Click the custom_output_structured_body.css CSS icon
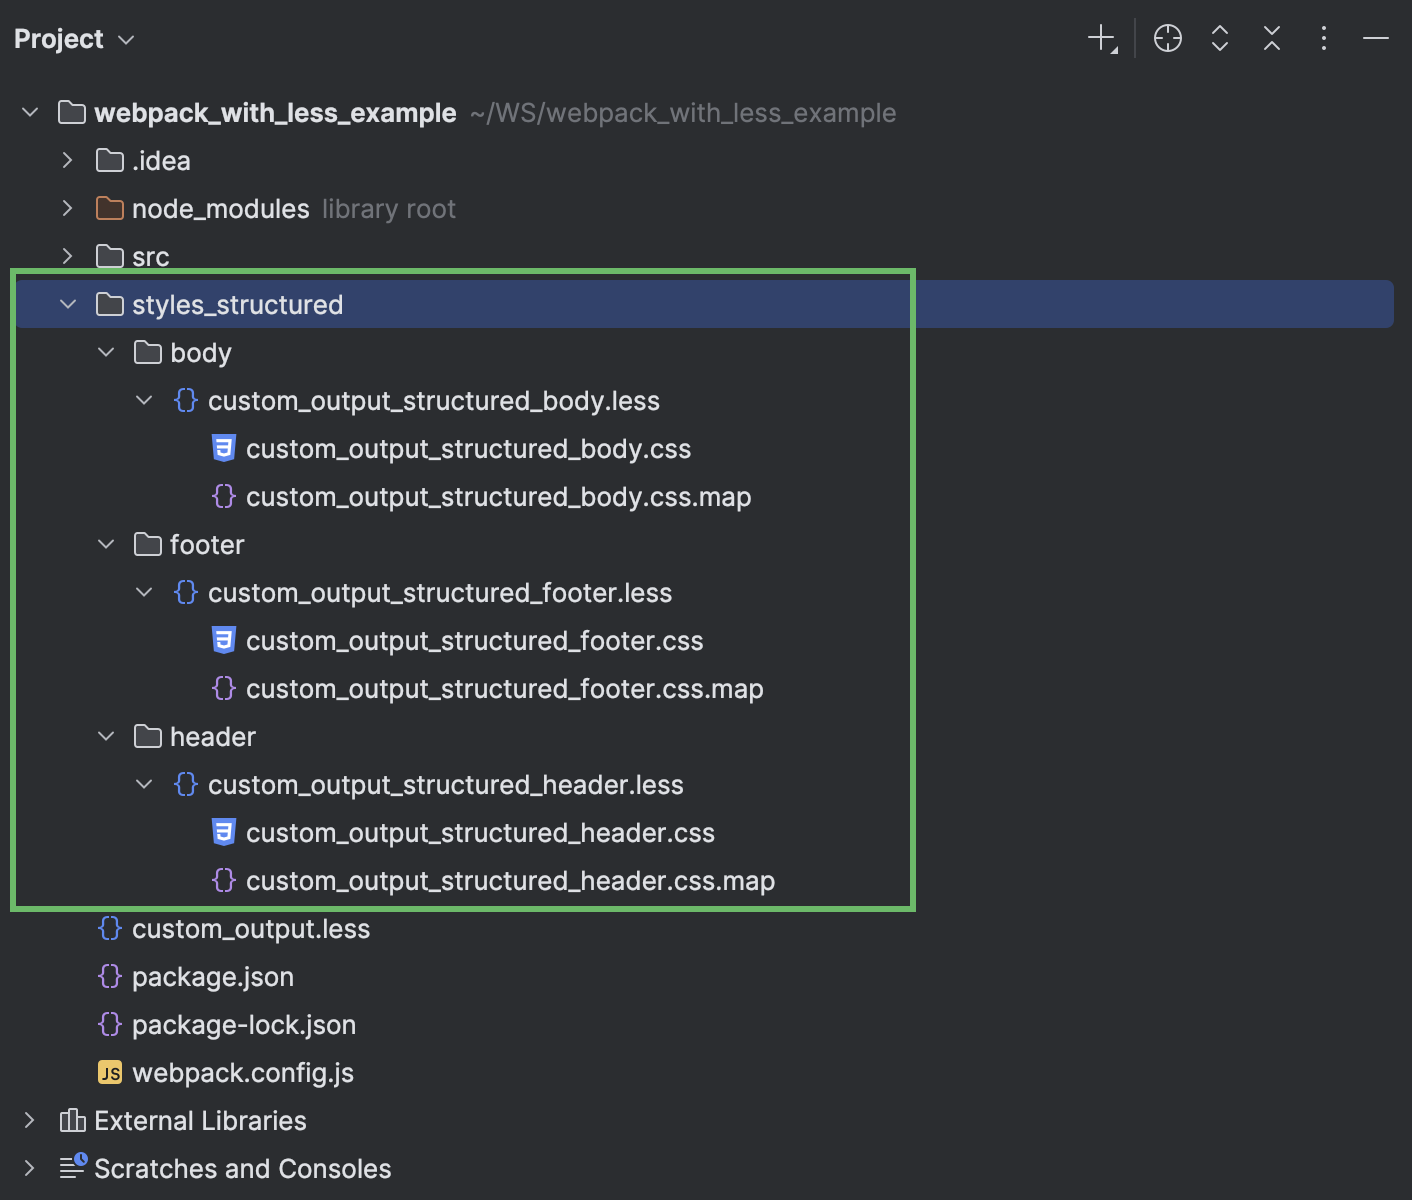The width and height of the screenshot is (1412, 1200). click(x=224, y=448)
